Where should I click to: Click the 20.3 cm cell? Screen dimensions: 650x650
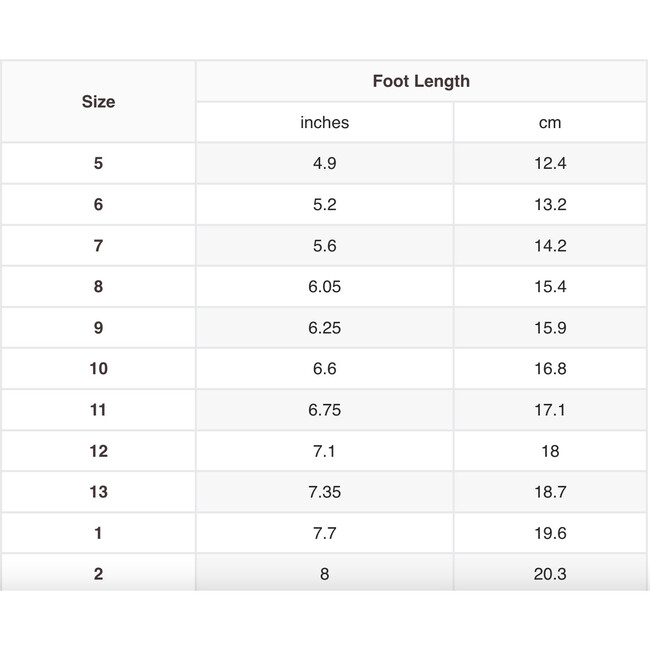coord(550,574)
